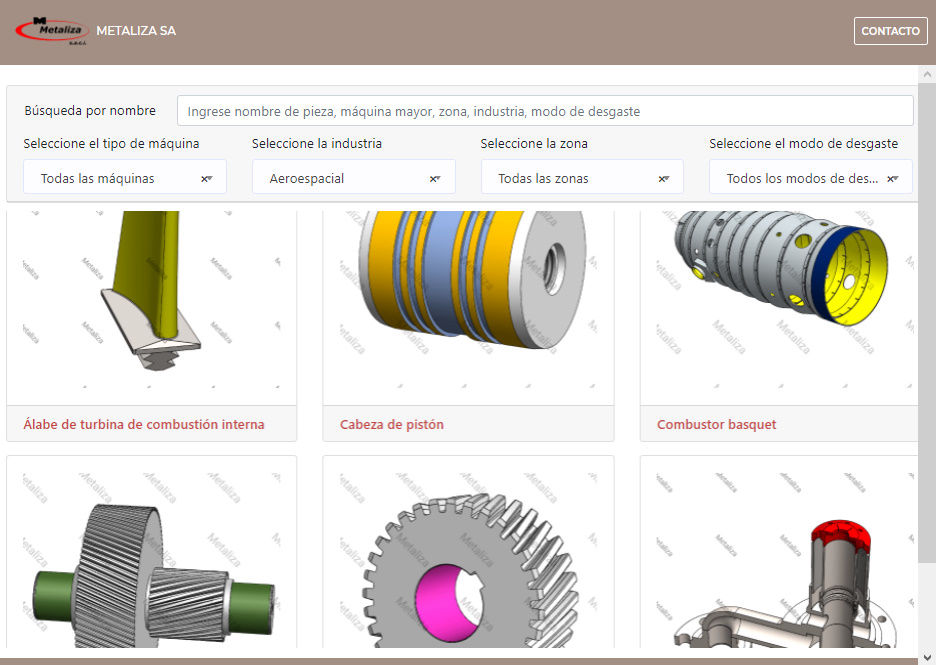Clear the Aeroespacial selection with the x icon
Image resolution: width=936 pixels, height=665 pixels.
432,178
